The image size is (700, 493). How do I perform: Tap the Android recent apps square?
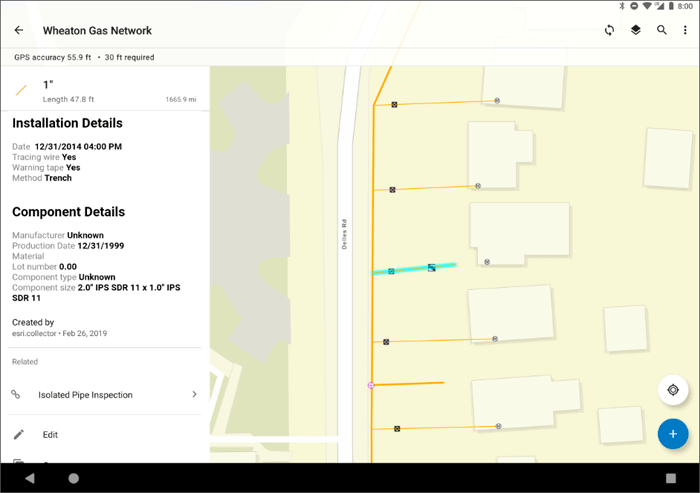click(x=671, y=478)
